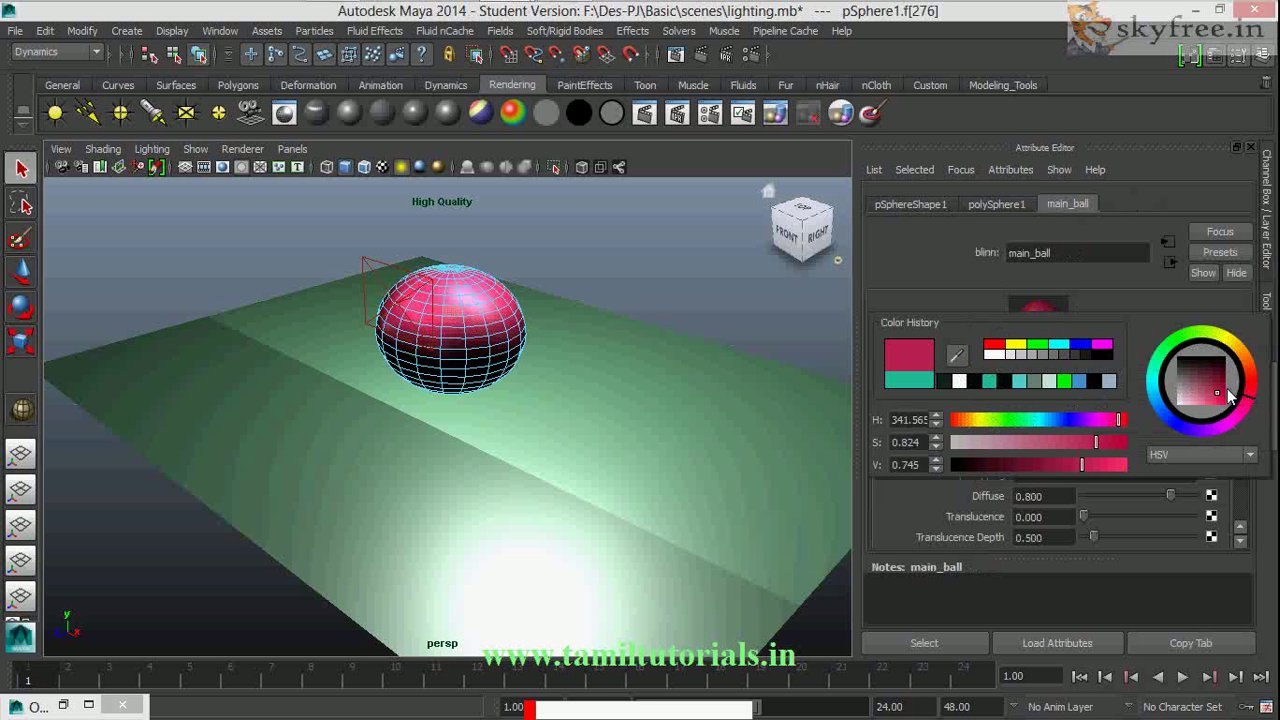Toggle the padlock lock selection icon
This screenshot has width=1280, height=720.
coord(448,54)
